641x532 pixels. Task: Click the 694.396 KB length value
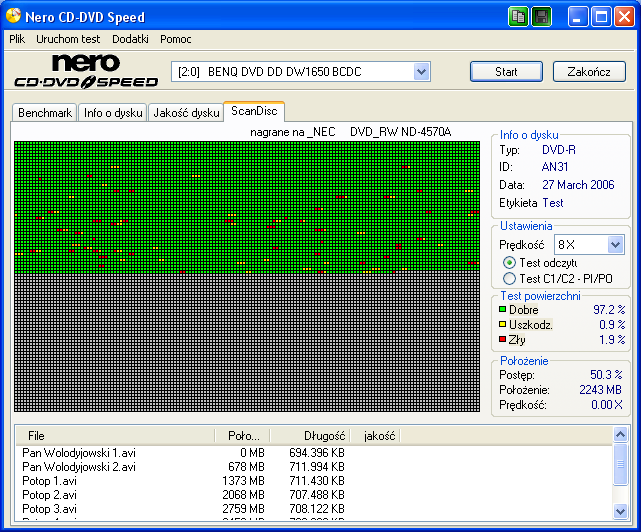coord(316,453)
